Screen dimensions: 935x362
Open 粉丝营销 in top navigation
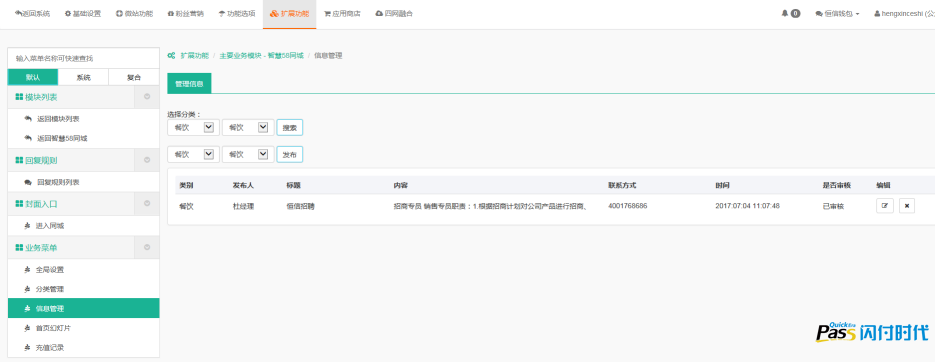[185, 13]
